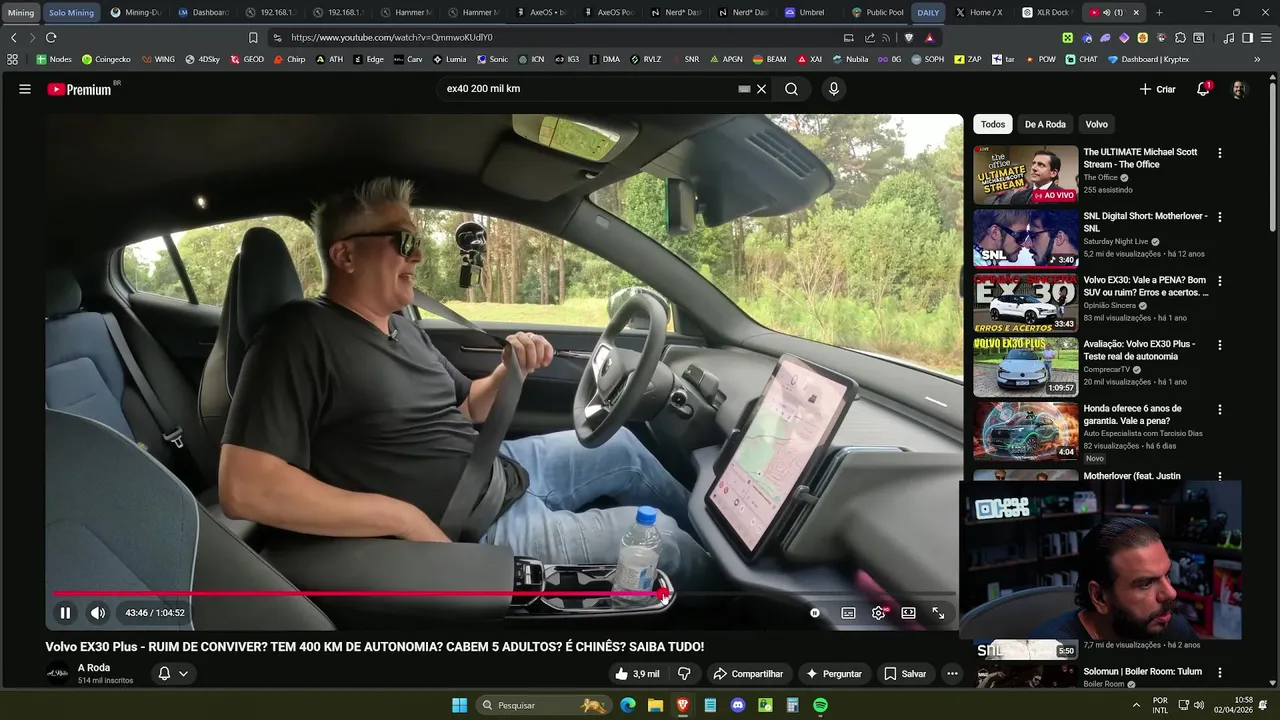This screenshot has height=720, width=1280.
Task: Switch to the 'Home / X' tab
Action: (x=978, y=12)
